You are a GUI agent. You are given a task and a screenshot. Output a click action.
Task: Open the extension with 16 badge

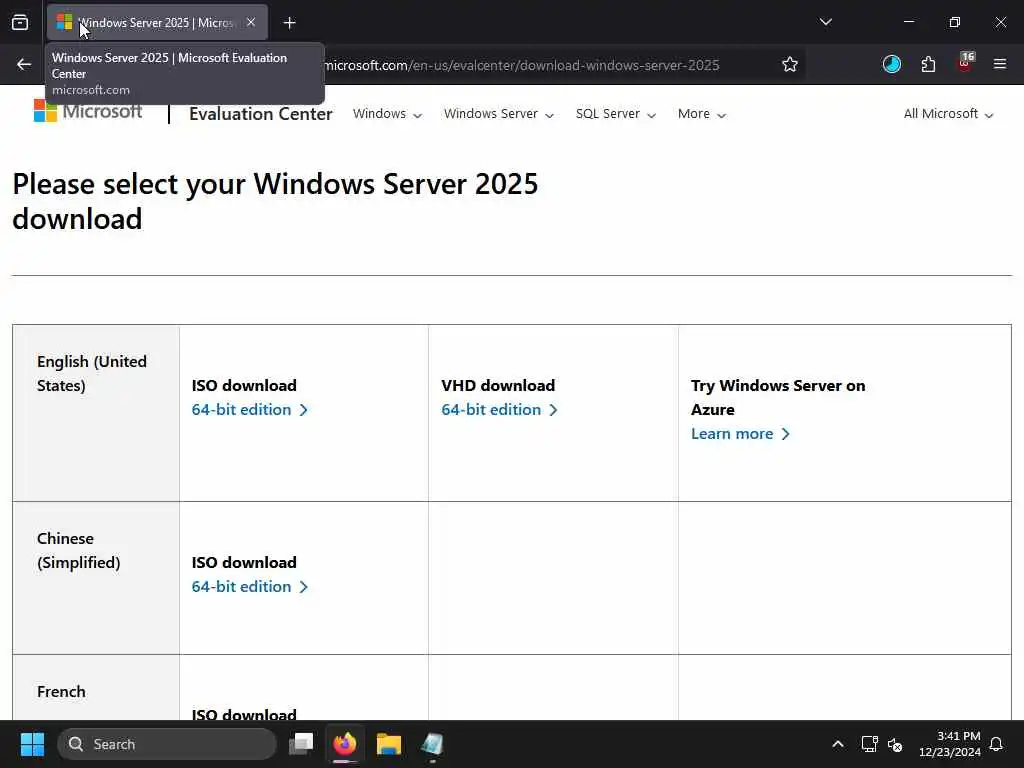965,62
